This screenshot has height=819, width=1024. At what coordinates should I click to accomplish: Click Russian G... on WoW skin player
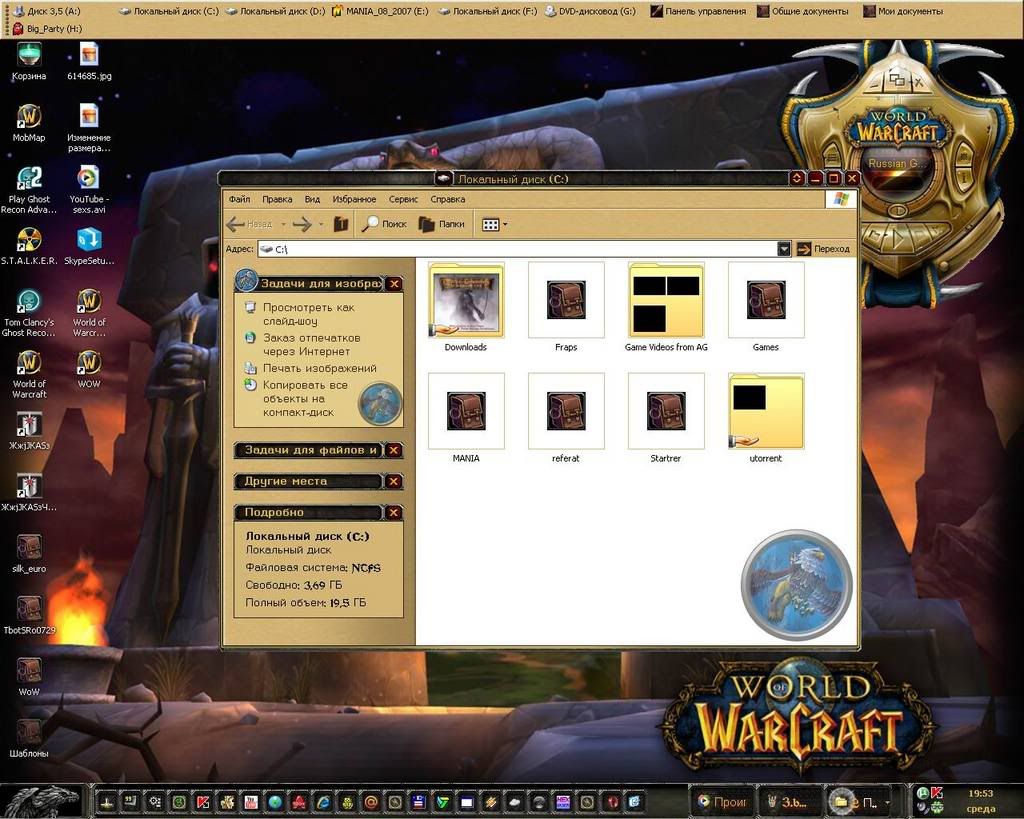tap(896, 163)
